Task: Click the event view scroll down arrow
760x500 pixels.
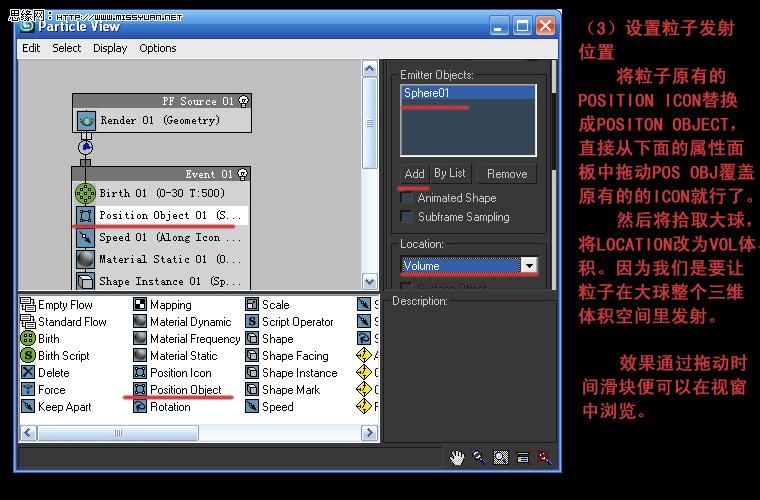Action: 370,281
